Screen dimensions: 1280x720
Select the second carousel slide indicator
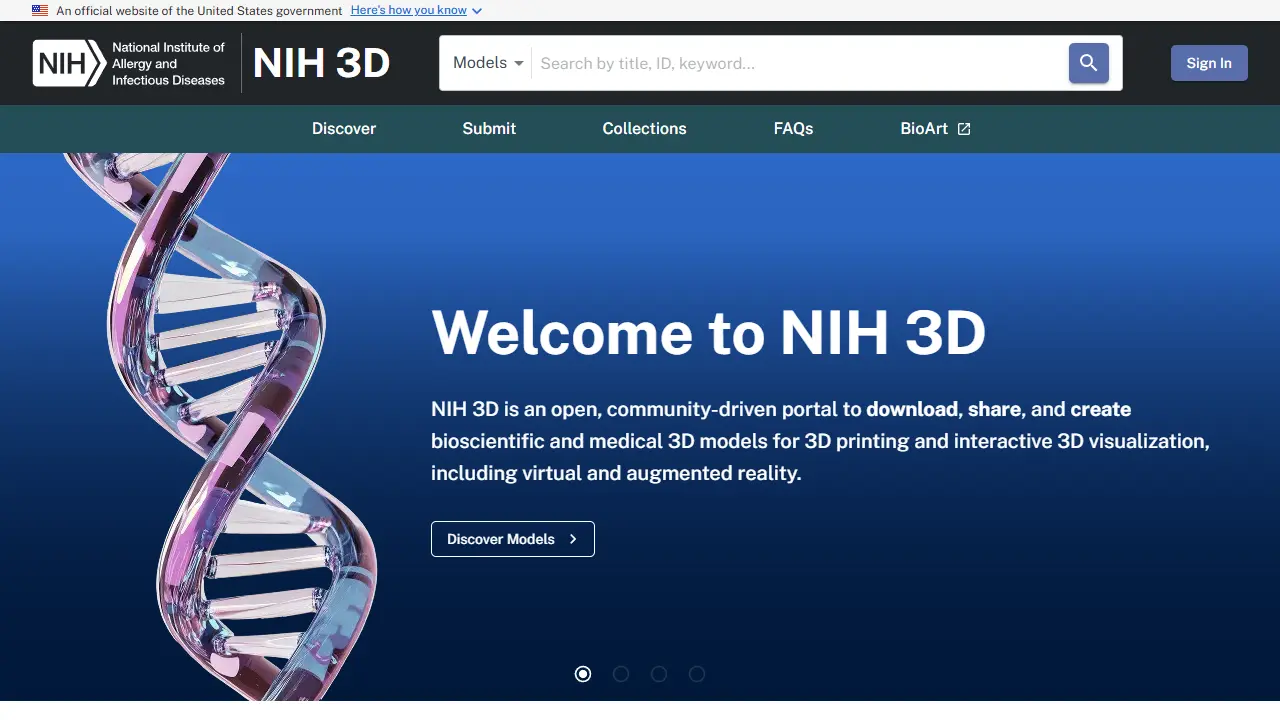pyautogui.click(x=621, y=674)
